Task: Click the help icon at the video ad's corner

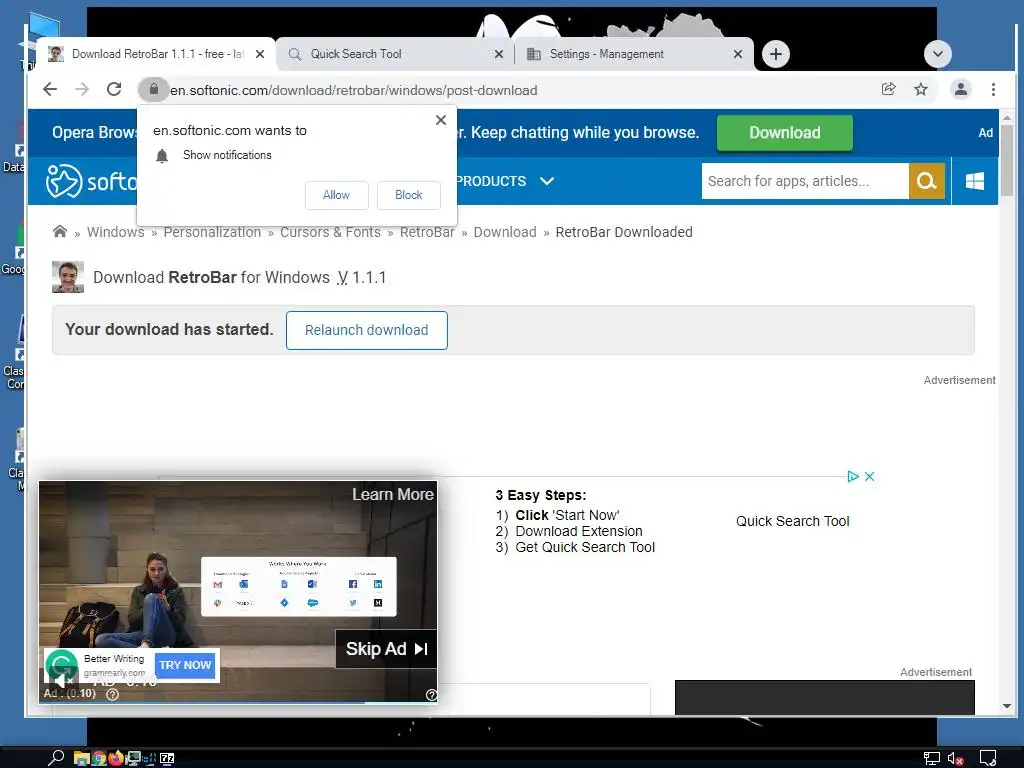Action: [x=431, y=695]
